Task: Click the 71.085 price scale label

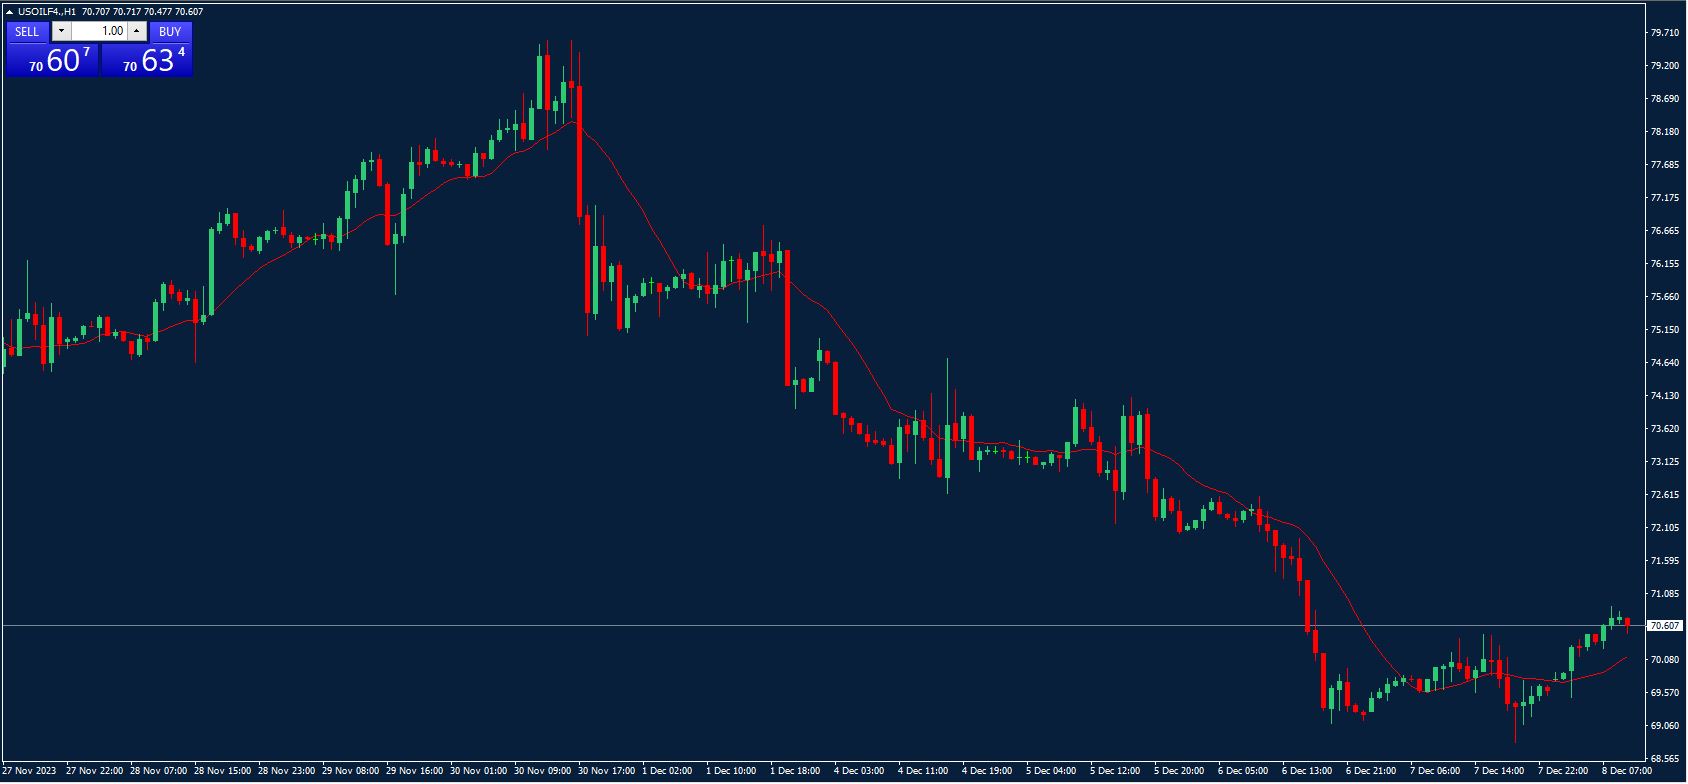Action: tap(1665, 594)
